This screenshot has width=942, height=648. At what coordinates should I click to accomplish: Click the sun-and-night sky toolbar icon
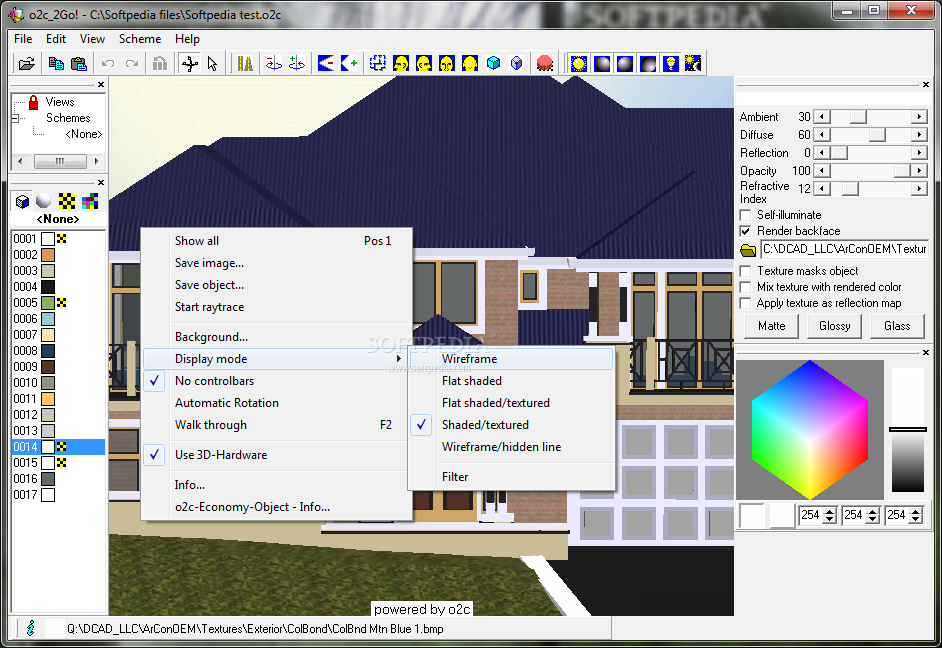click(x=693, y=63)
